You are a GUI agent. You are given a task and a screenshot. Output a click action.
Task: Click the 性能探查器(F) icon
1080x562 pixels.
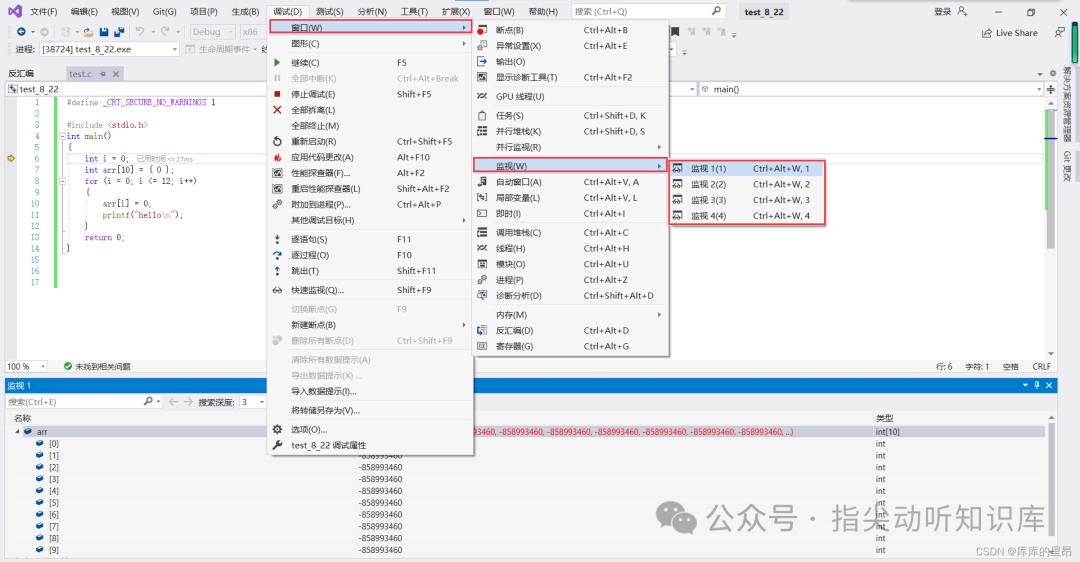277,173
